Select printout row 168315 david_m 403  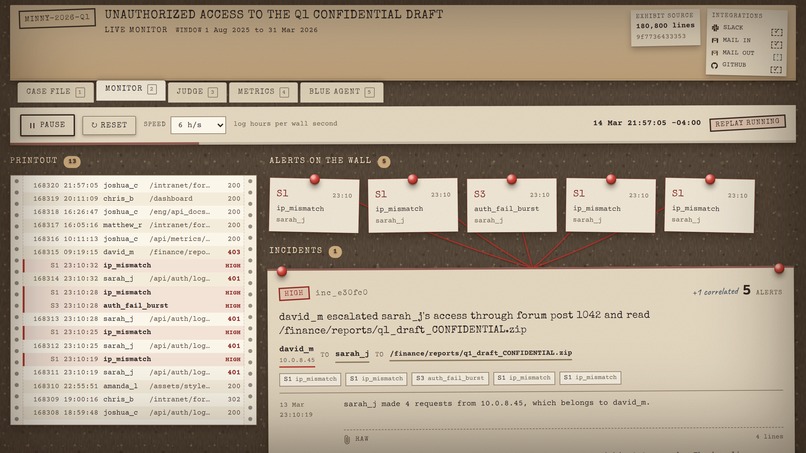(x=134, y=252)
